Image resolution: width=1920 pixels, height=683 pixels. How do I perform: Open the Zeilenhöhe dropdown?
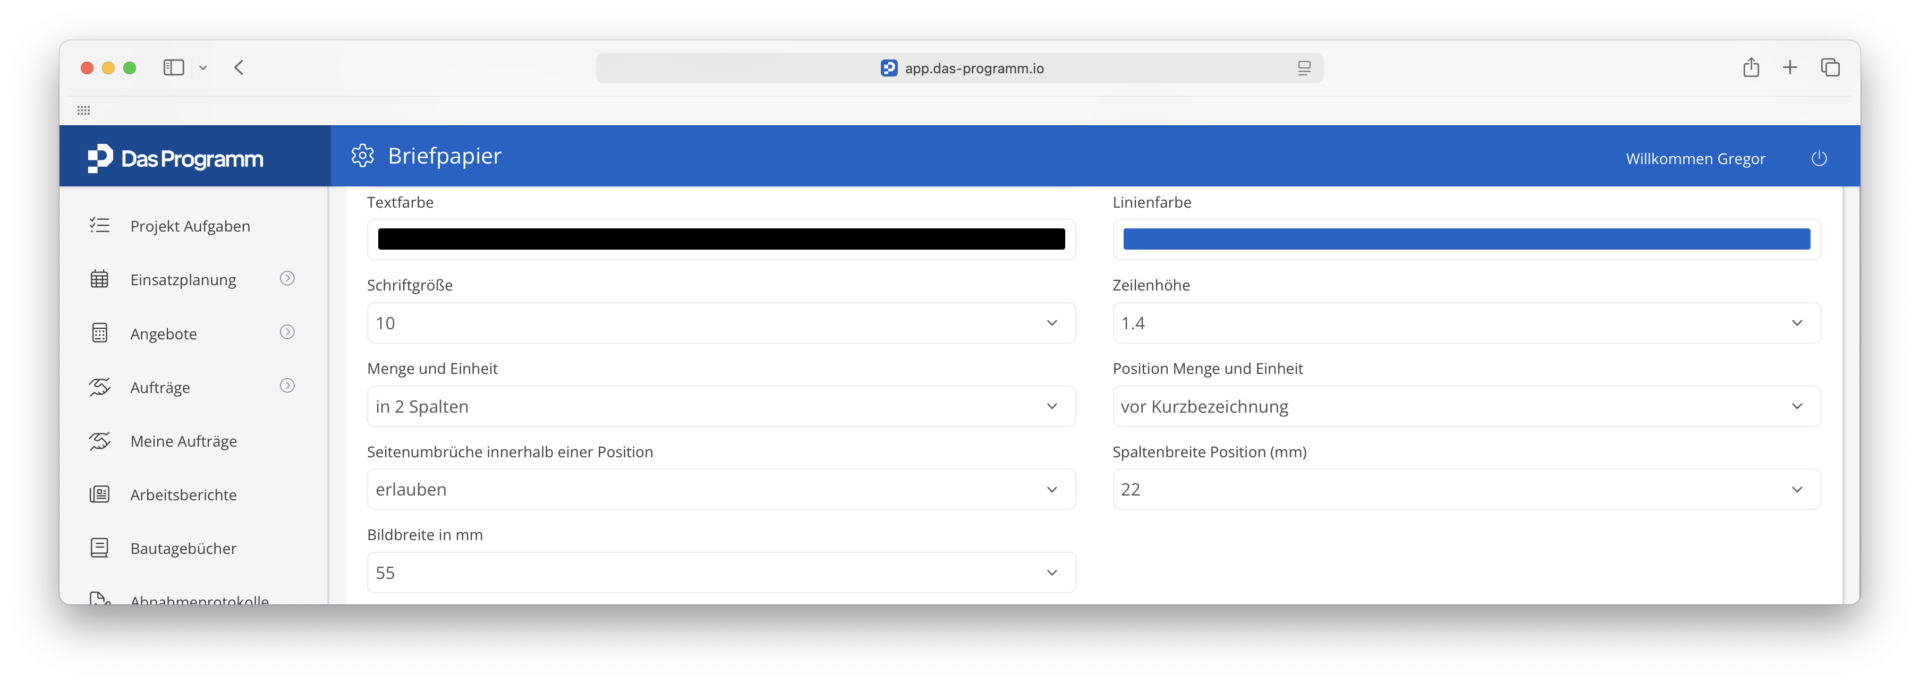[1466, 323]
